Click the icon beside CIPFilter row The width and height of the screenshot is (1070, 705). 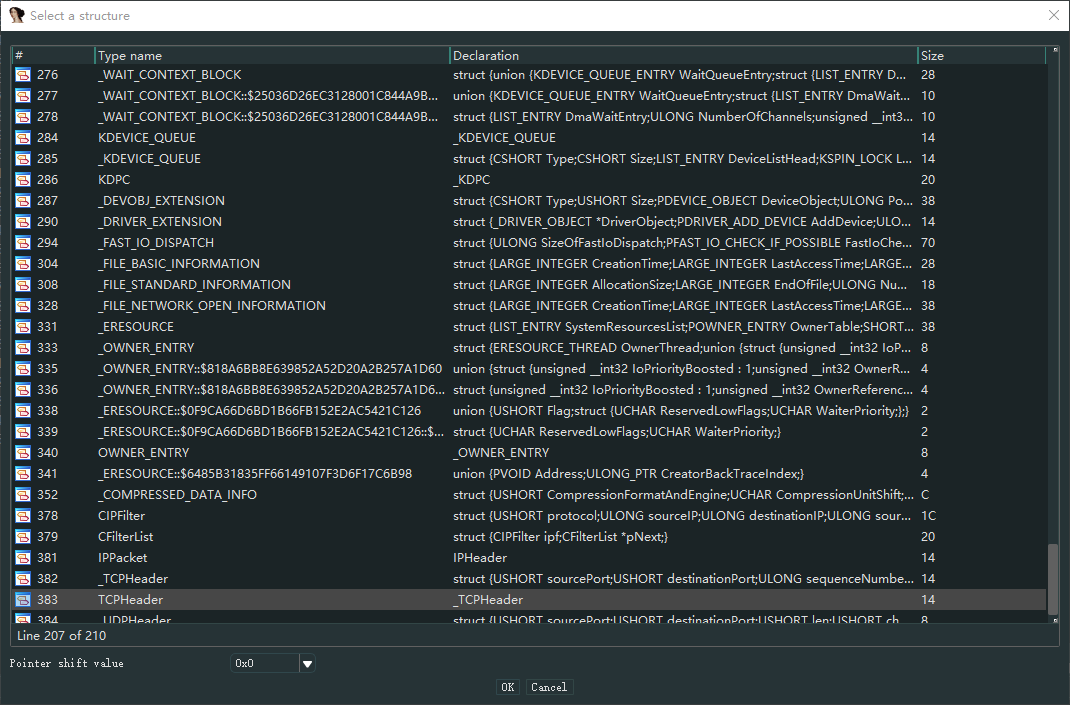coord(23,516)
